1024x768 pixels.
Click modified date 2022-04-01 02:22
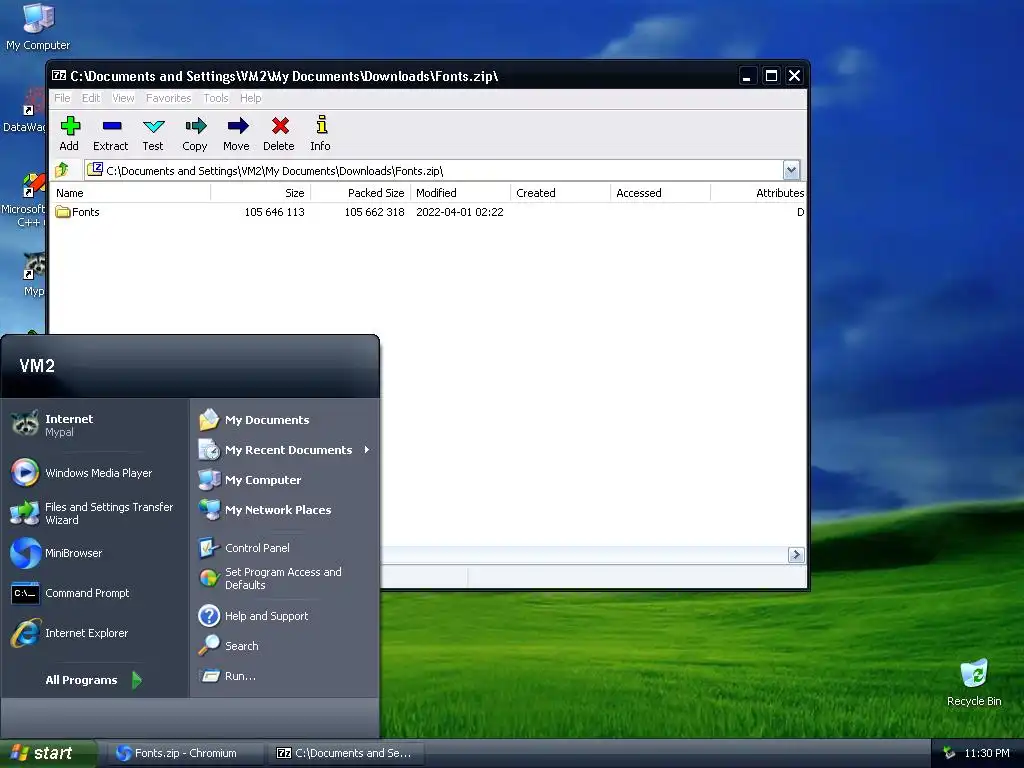(x=460, y=212)
